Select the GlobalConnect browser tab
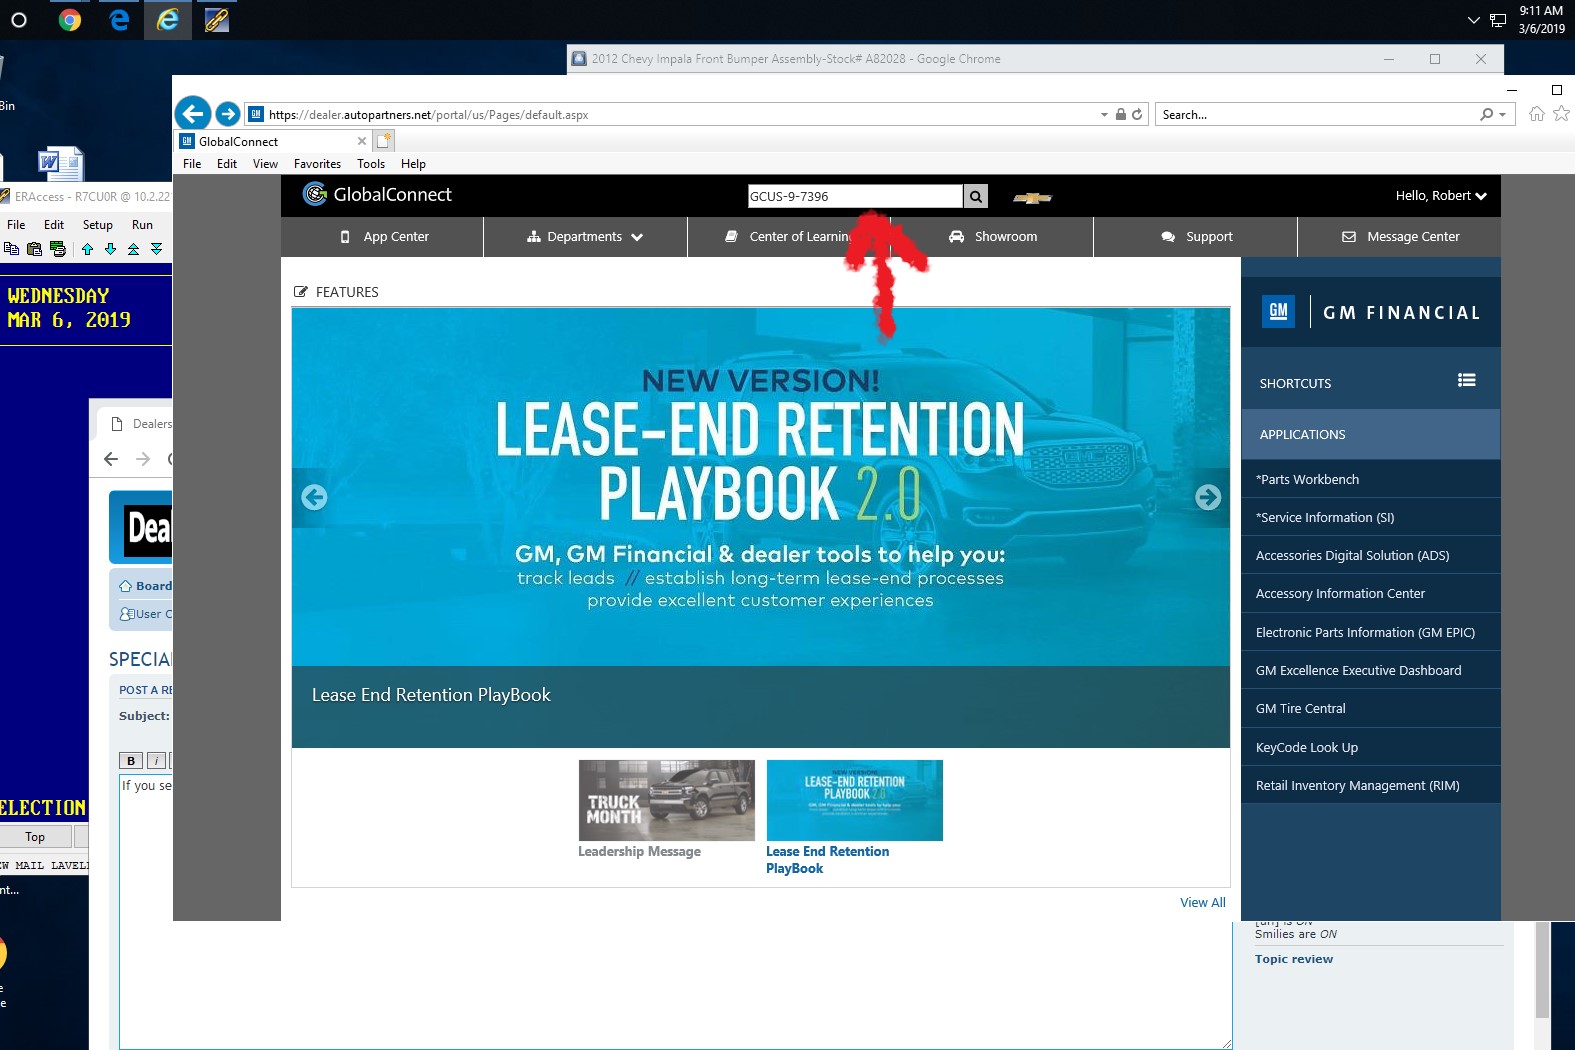Screen dimensions: 1575x1050 click(273, 141)
